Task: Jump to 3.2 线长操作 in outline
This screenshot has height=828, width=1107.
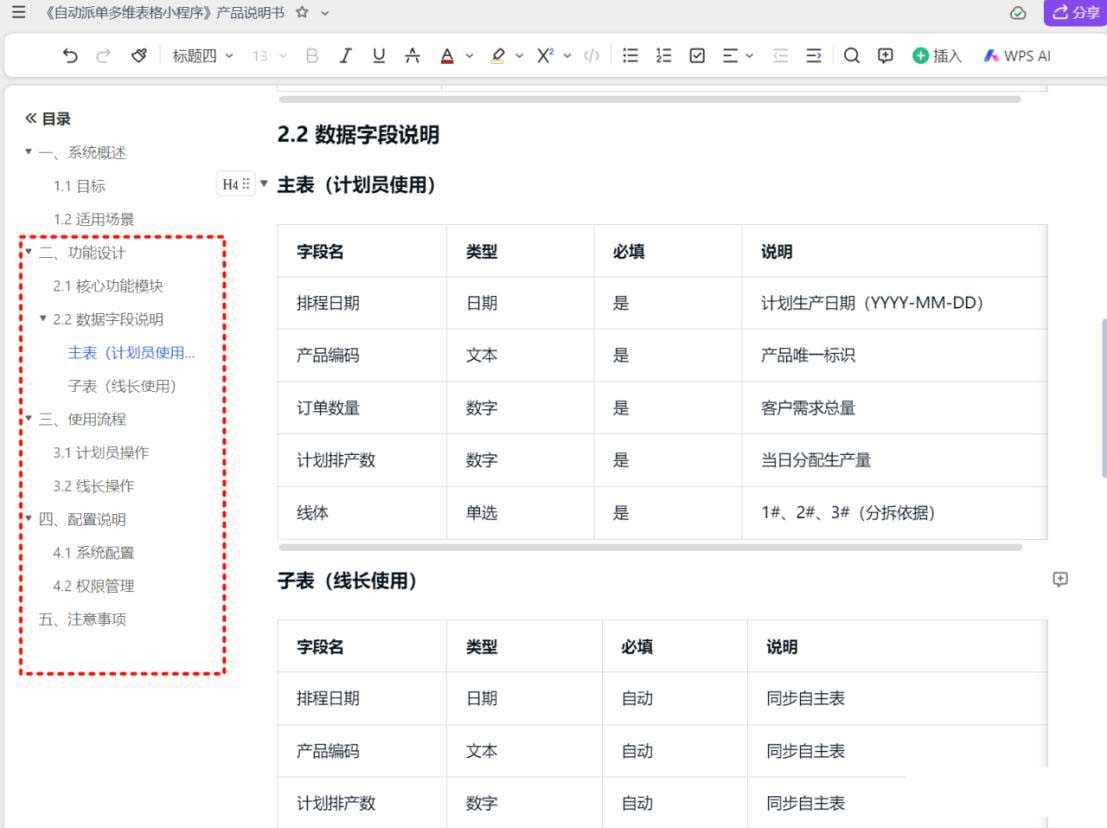Action: click(x=93, y=486)
